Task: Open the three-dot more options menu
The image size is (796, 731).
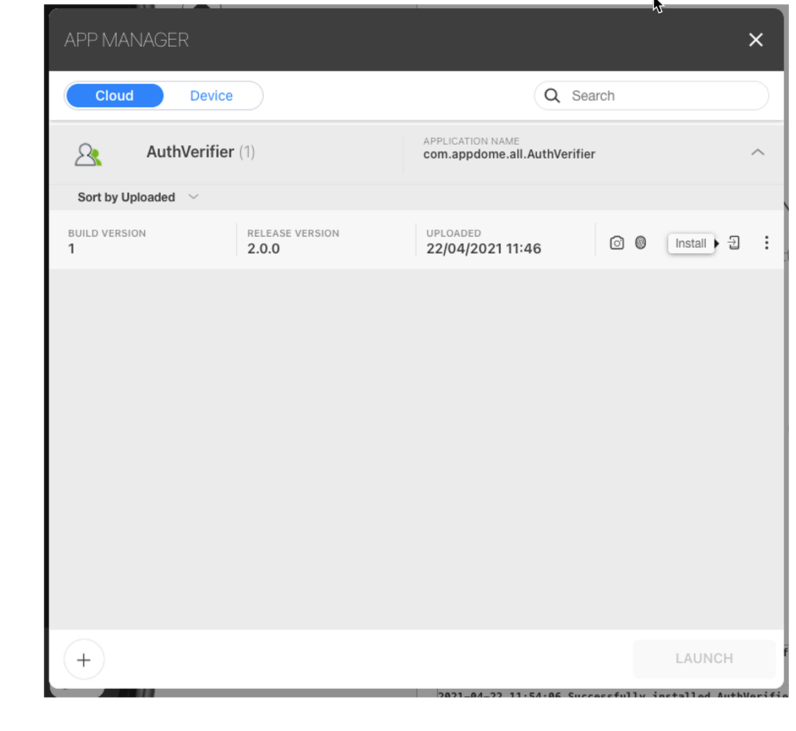Action: [766, 243]
